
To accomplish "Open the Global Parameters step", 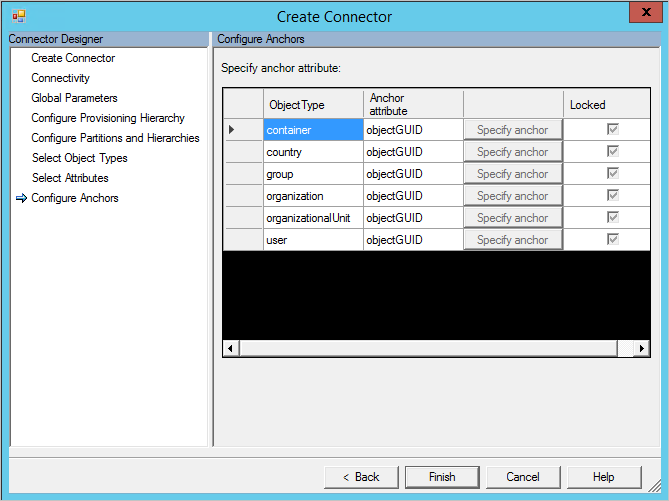I will click(x=74, y=98).
